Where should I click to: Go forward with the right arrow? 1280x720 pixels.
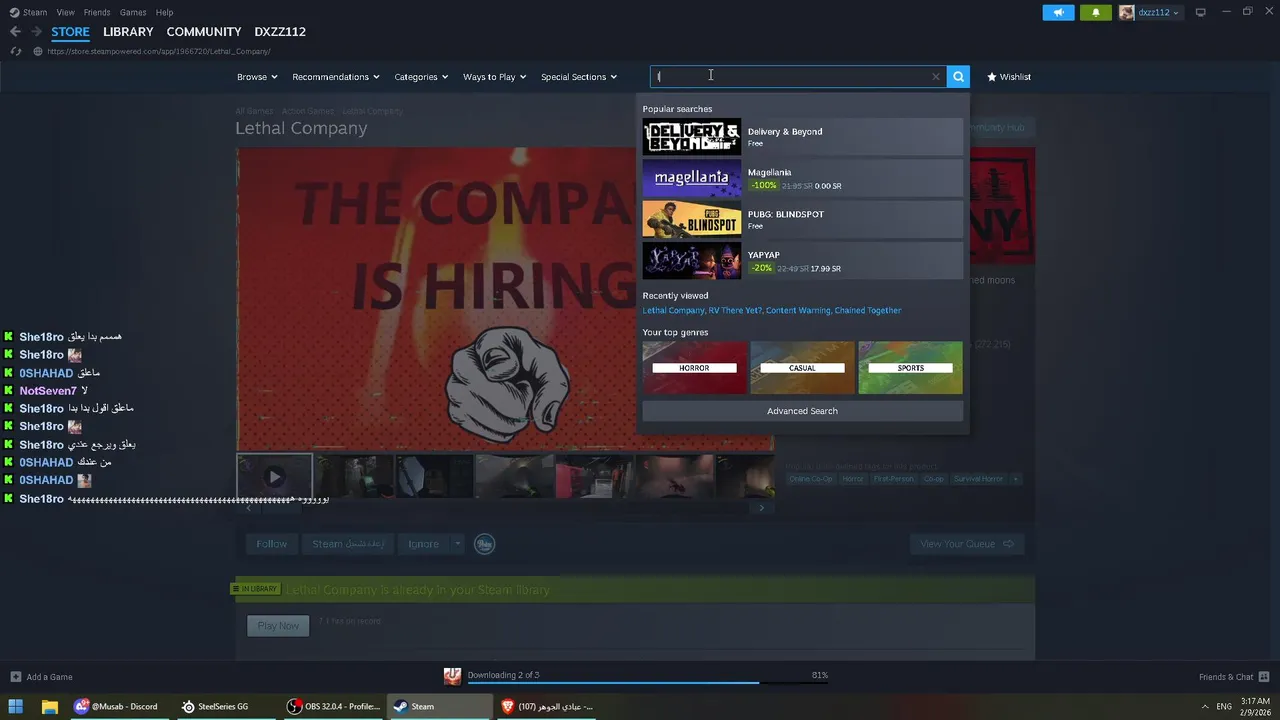pos(37,32)
